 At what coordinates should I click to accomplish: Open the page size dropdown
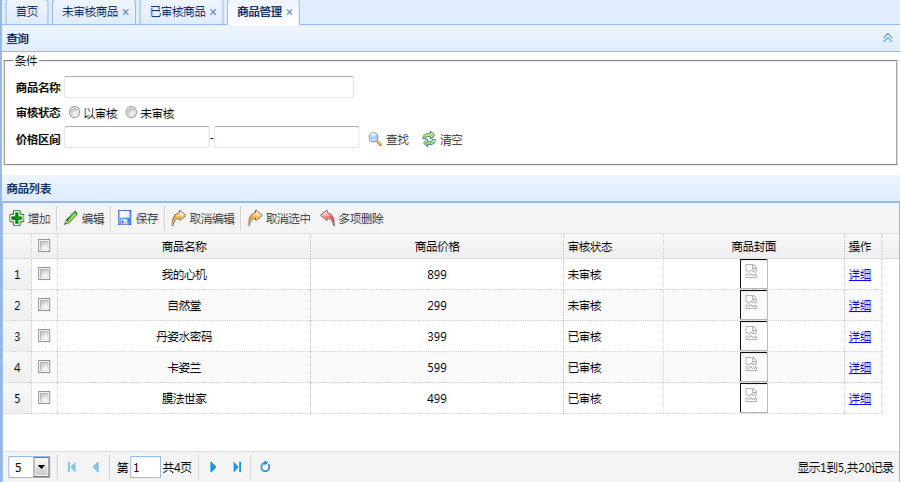coord(41,467)
